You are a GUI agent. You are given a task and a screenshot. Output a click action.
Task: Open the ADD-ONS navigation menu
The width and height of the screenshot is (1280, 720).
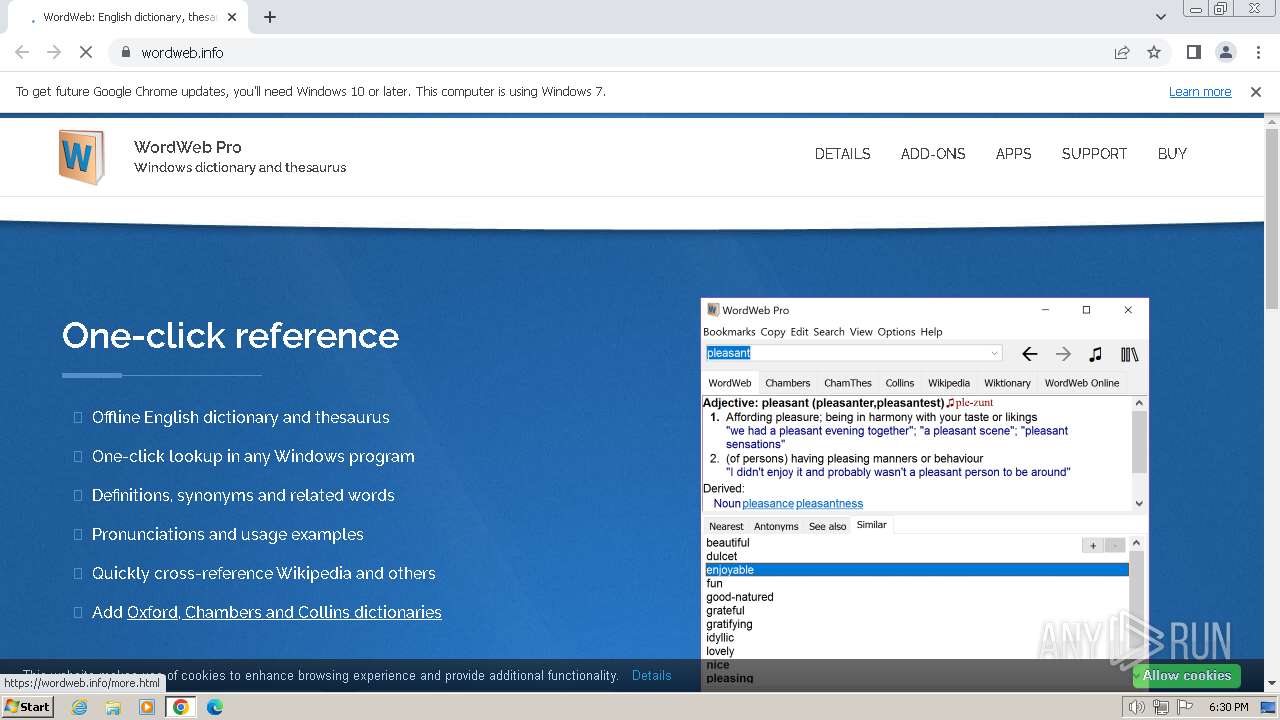tap(933, 154)
